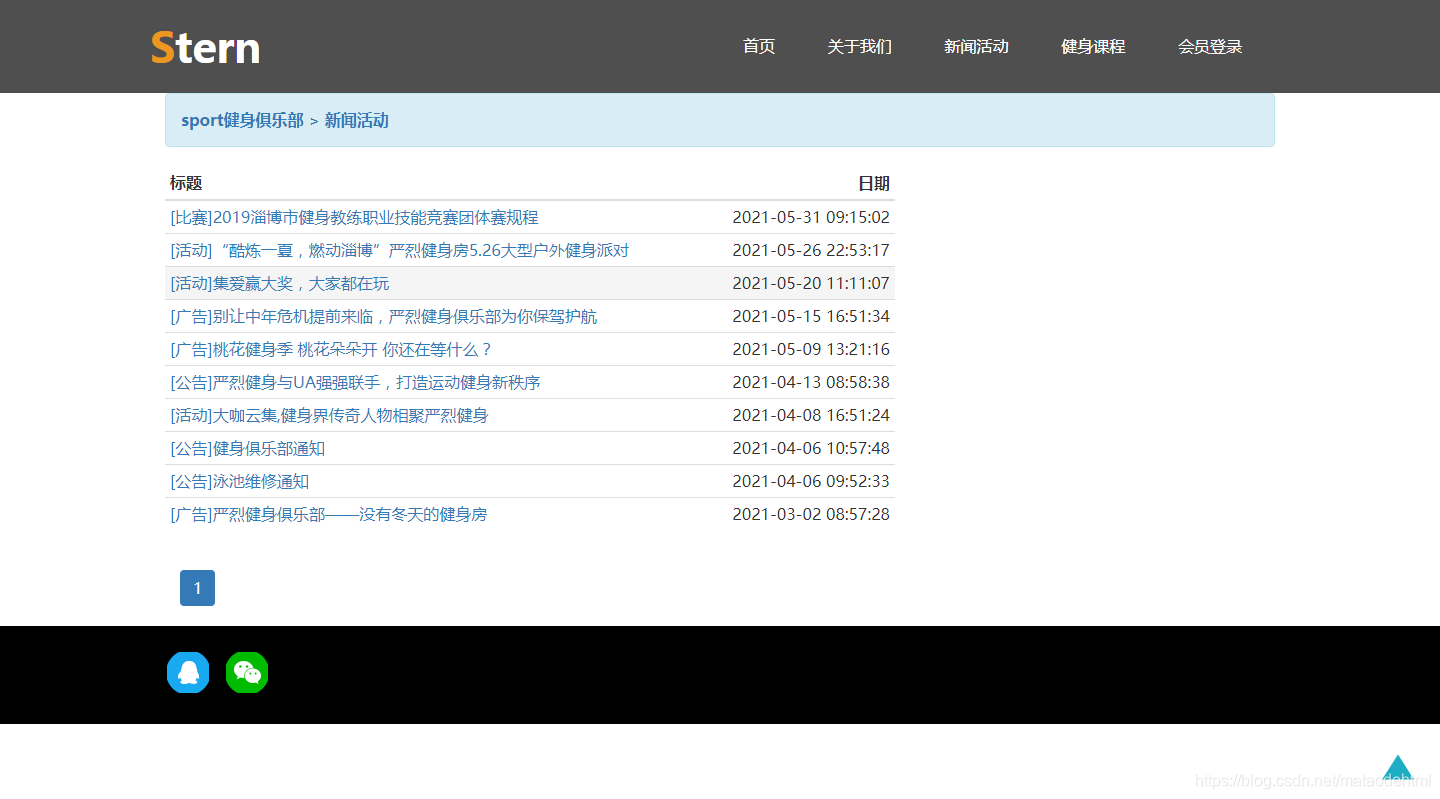Viewport: 1440px width, 799px height.
Task: Click sport健身俱乐部 breadcrumb link
Action: (x=242, y=120)
